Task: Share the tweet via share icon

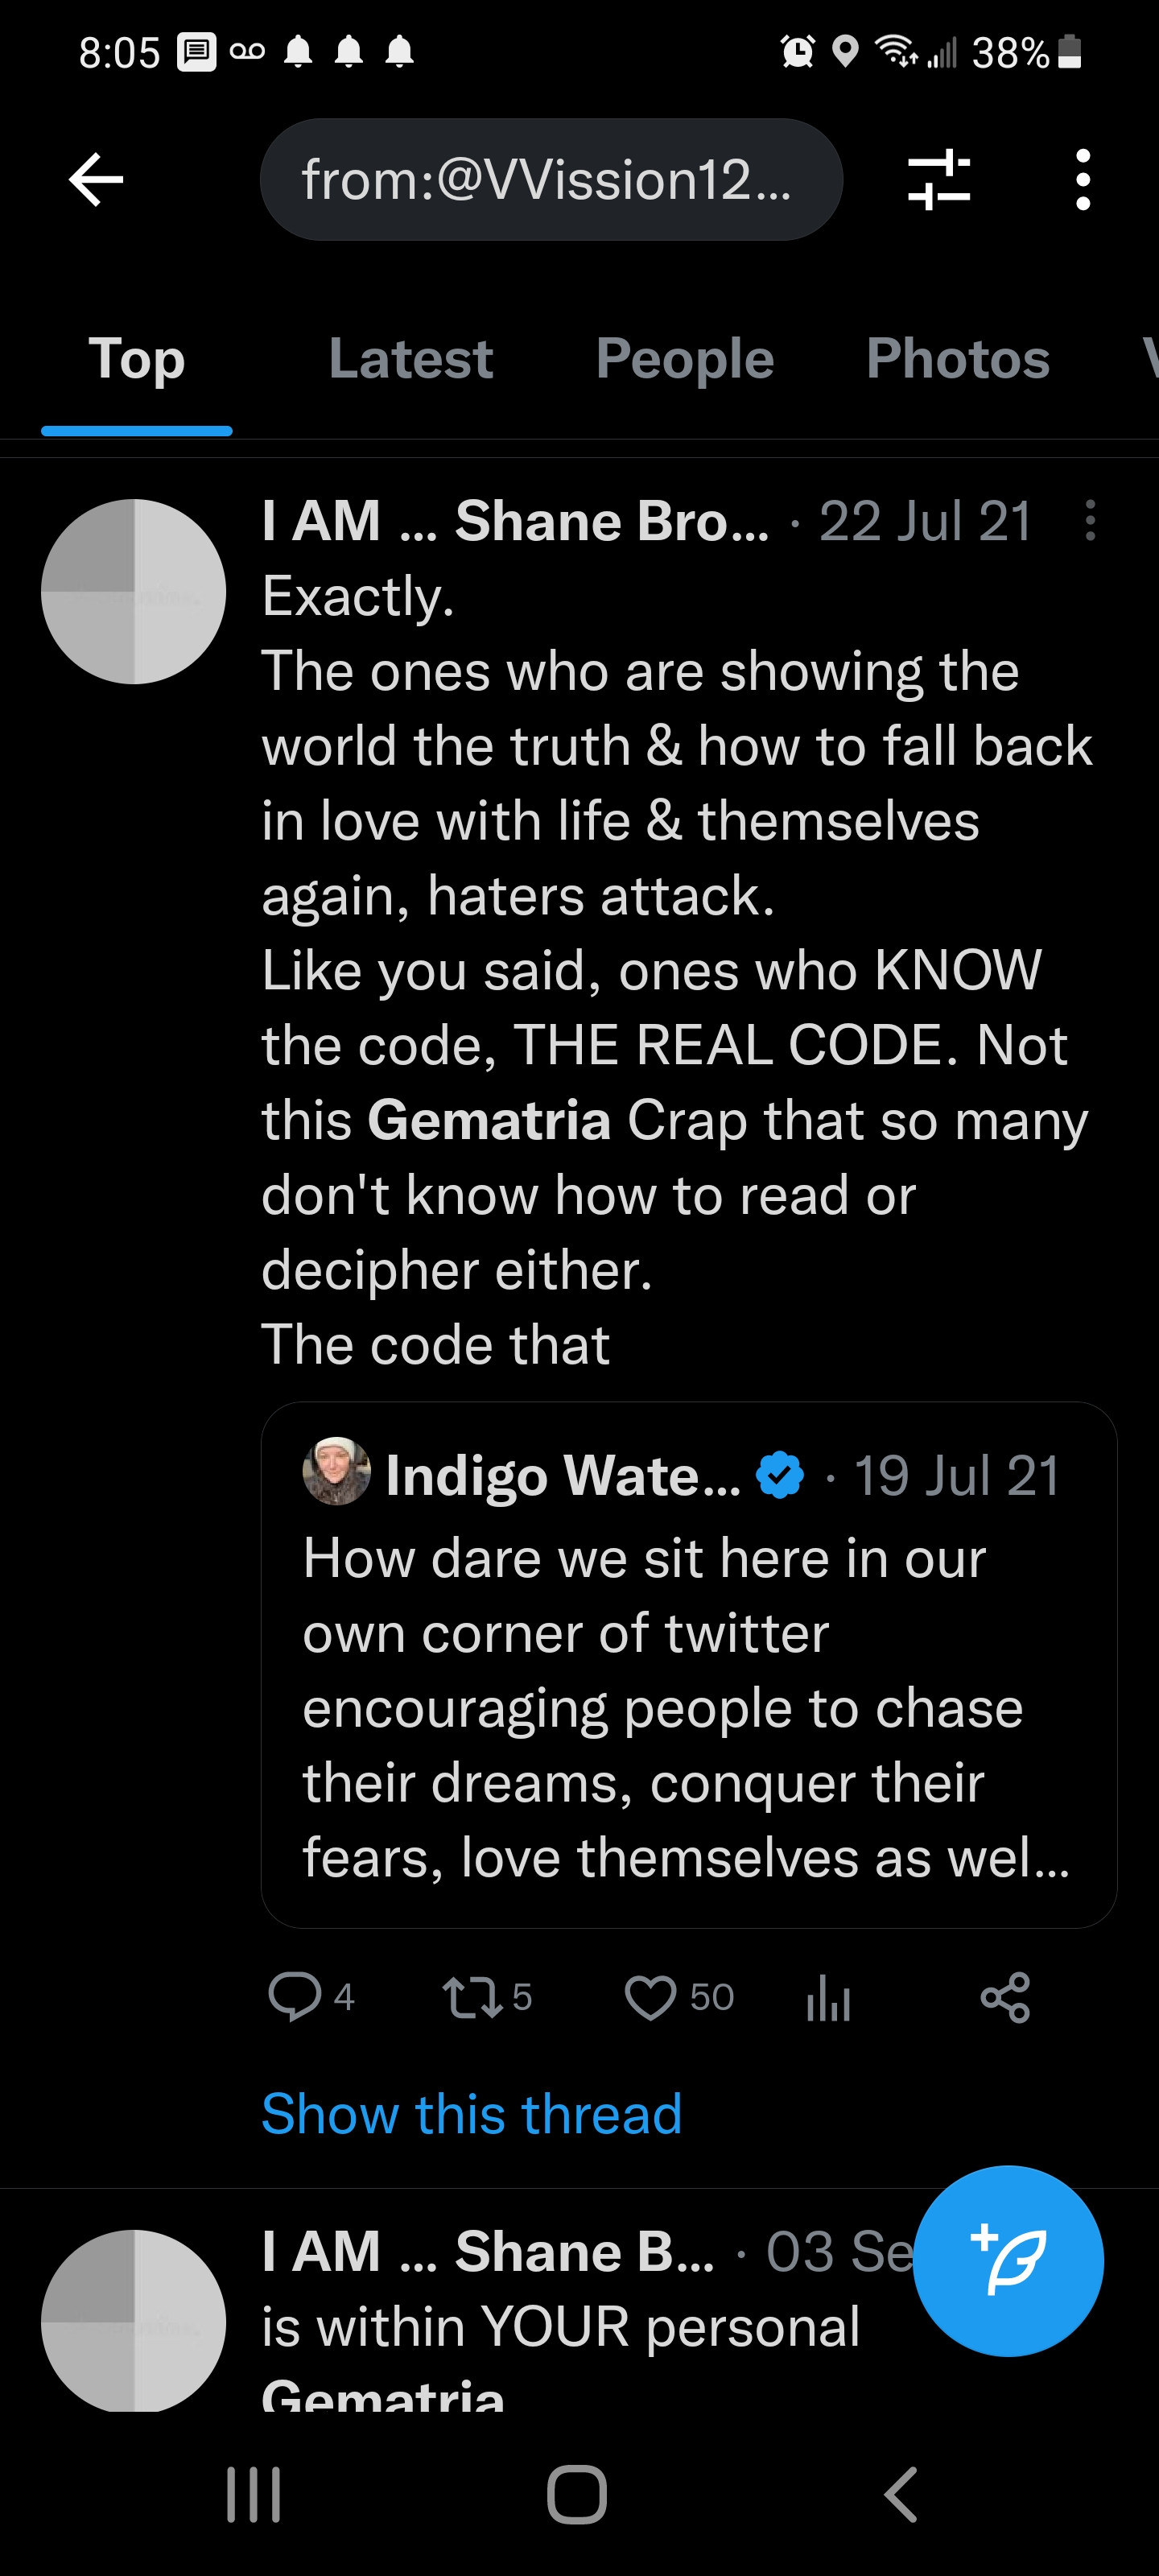Action: 1005,1997
